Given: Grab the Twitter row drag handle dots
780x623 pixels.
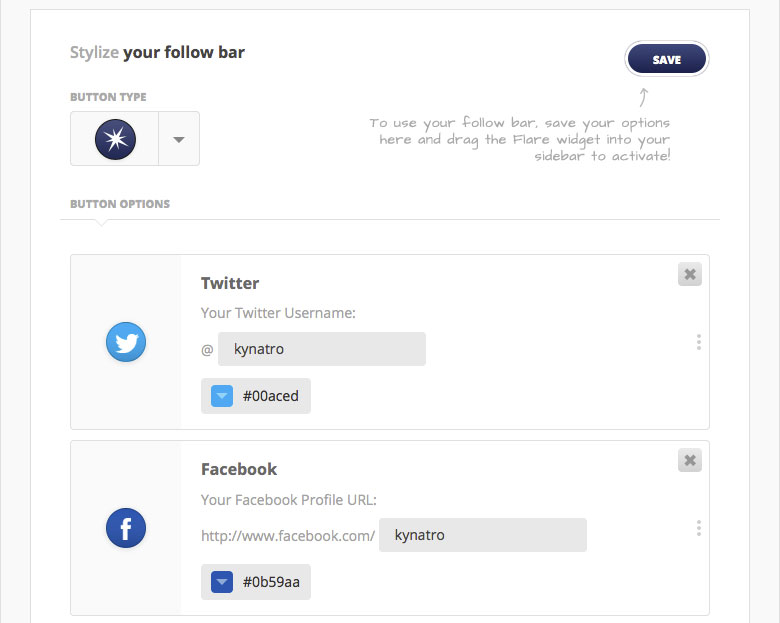Looking at the screenshot, I should 699,342.
